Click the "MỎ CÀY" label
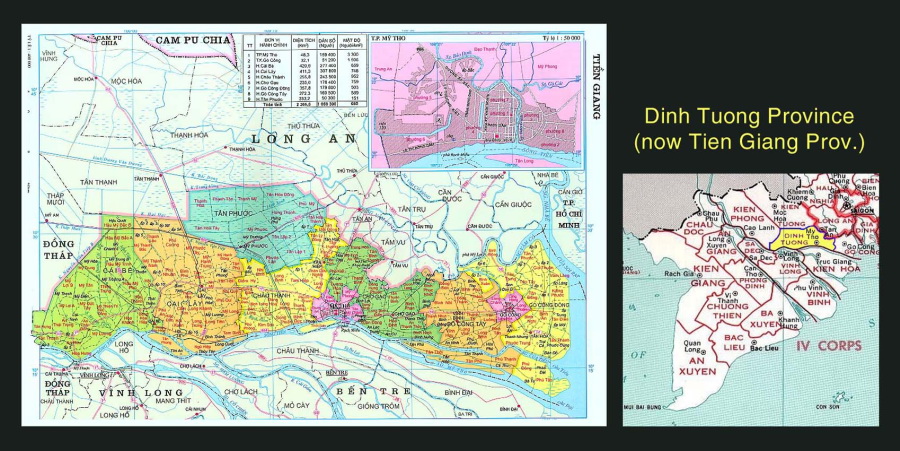The height and width of the screenshot is (451, 900). 297,406
